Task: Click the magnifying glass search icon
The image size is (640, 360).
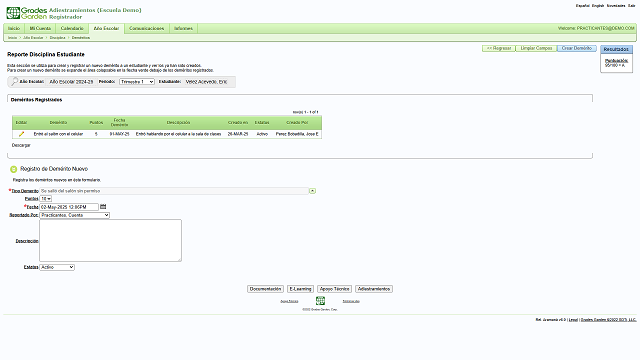Action: (14, 82)
